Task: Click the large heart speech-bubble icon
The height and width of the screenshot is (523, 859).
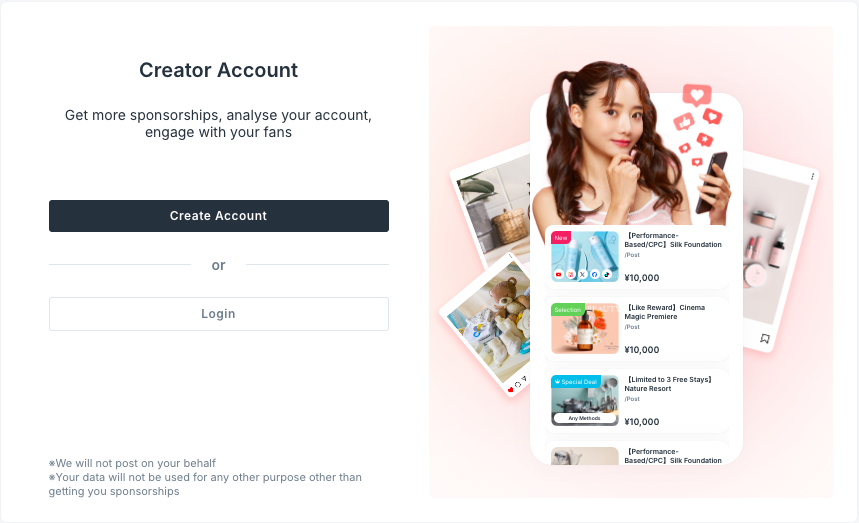Action: pyautogui.click(x=697, y=95)
